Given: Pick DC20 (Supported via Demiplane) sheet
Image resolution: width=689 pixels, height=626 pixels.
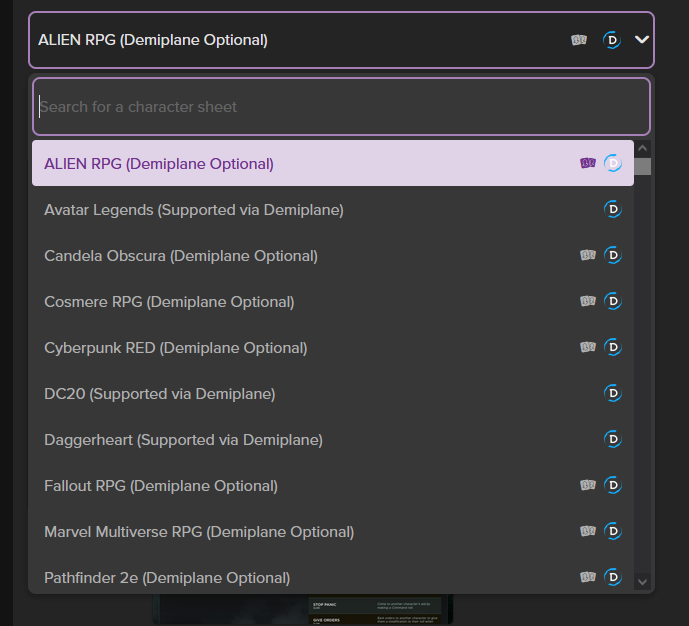Looking at the screenshot, I should pos(160,394).
